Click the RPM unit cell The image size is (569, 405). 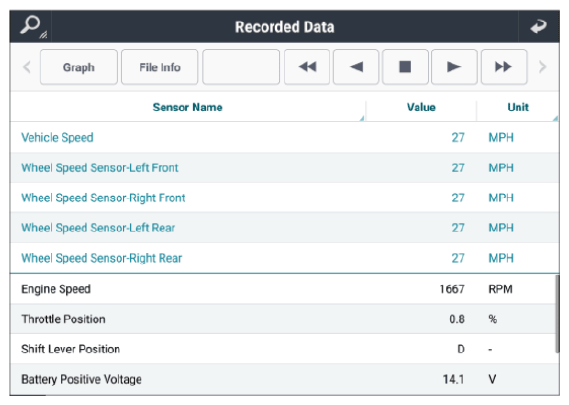(x=500, y=289)
